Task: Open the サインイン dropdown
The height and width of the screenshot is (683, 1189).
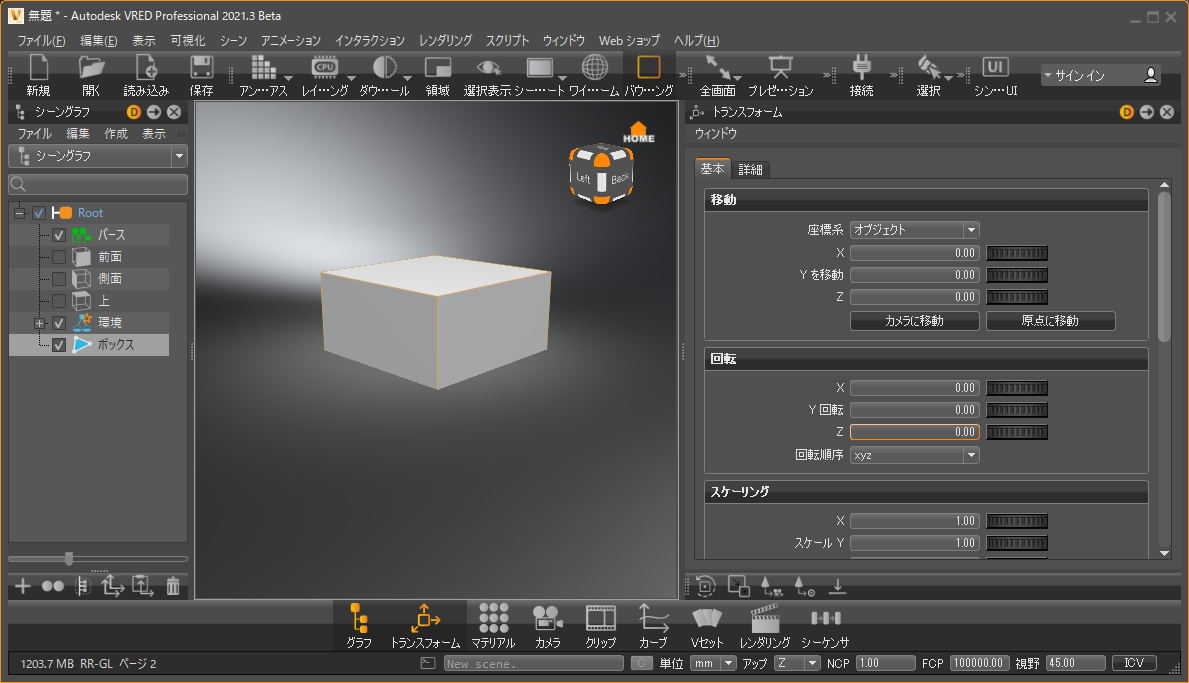Action: (x=1101, y=75)
